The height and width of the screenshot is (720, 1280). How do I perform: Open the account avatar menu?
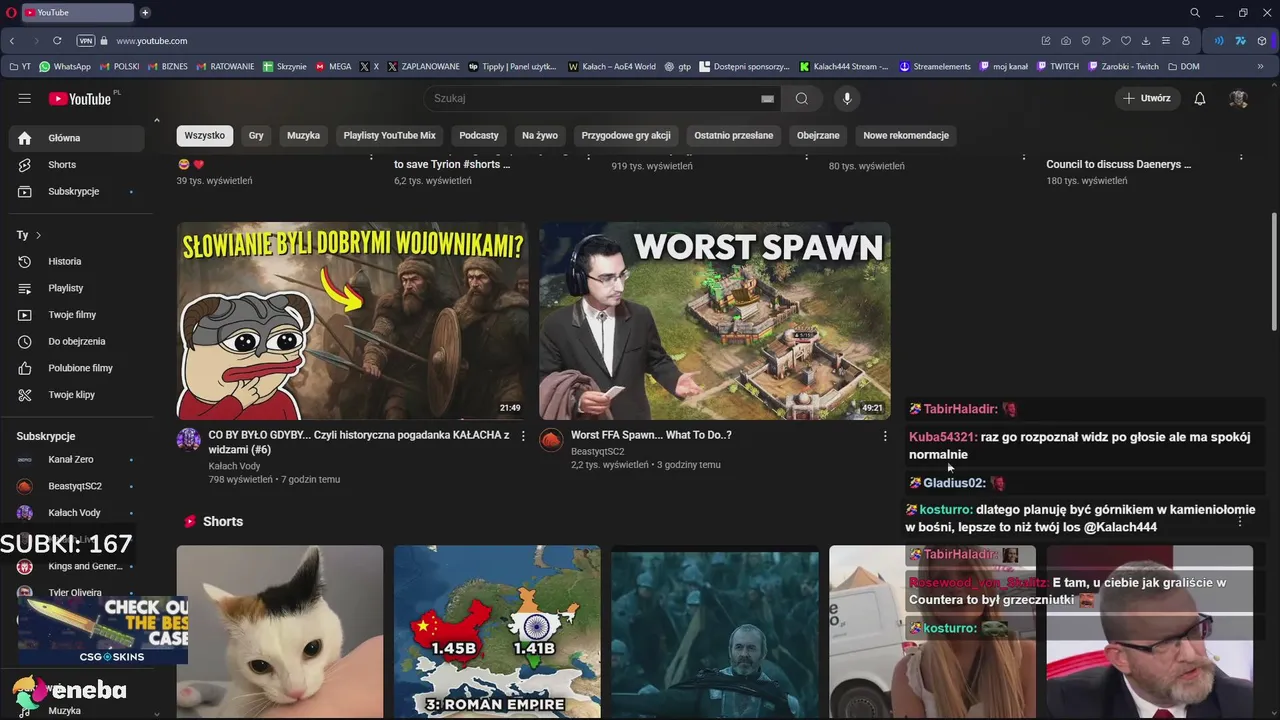point(1238,98)
